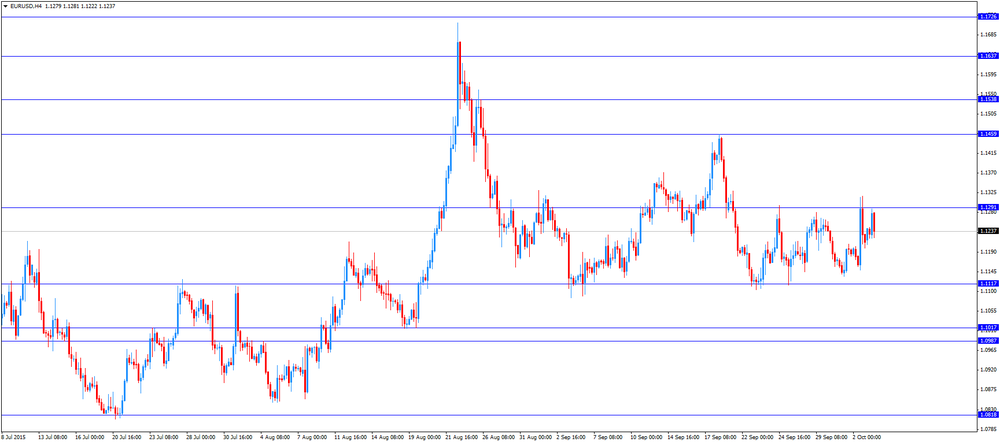Click the 1.1190 price scale value
Screen dimensions: 1000x442
(987, 251)
